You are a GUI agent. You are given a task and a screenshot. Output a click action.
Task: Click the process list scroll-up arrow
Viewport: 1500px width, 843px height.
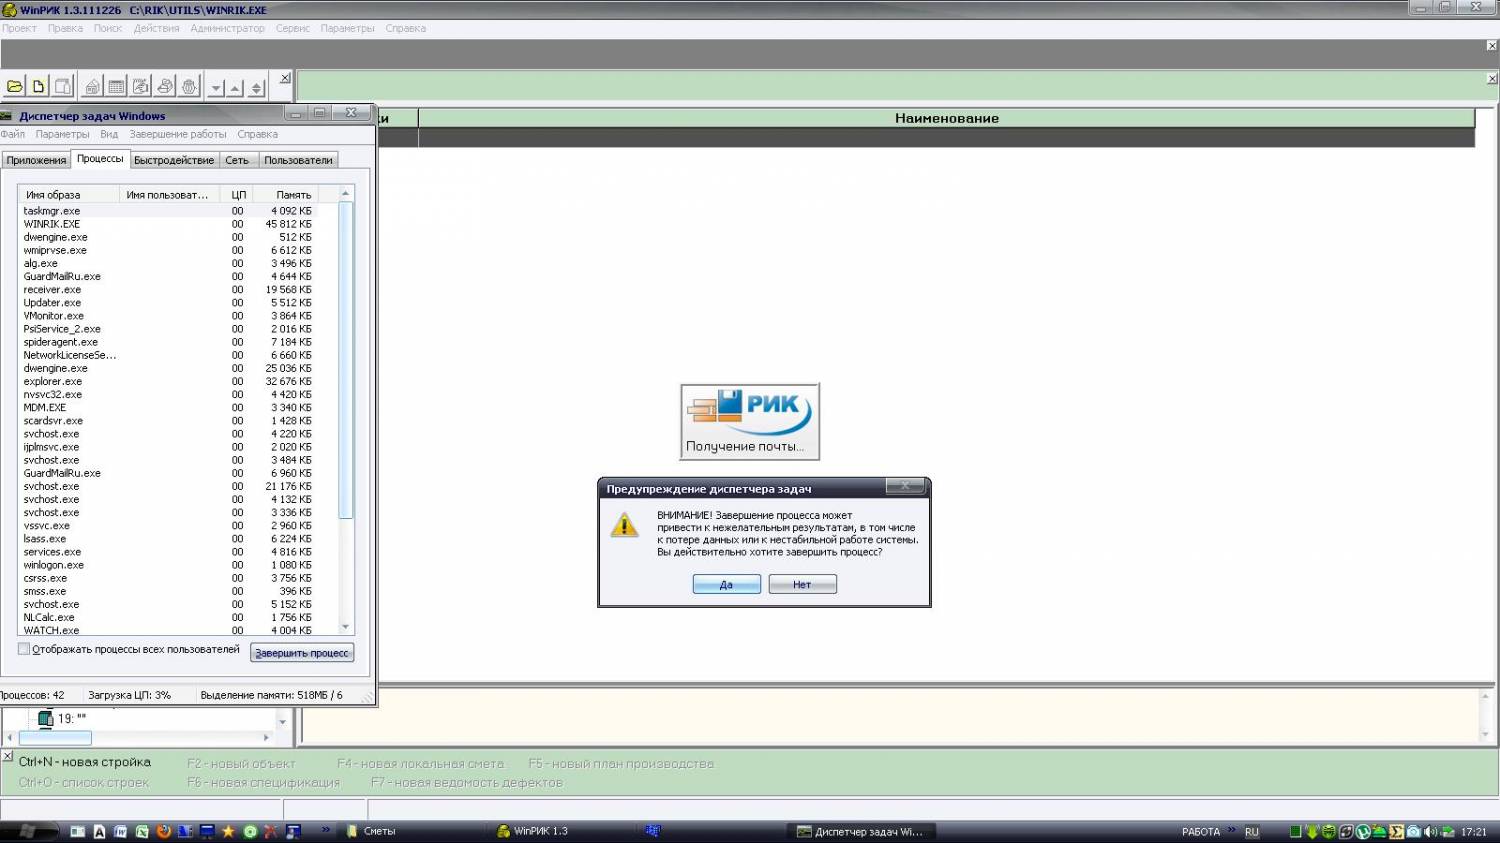pyautogui.click(x=346, y=194)
